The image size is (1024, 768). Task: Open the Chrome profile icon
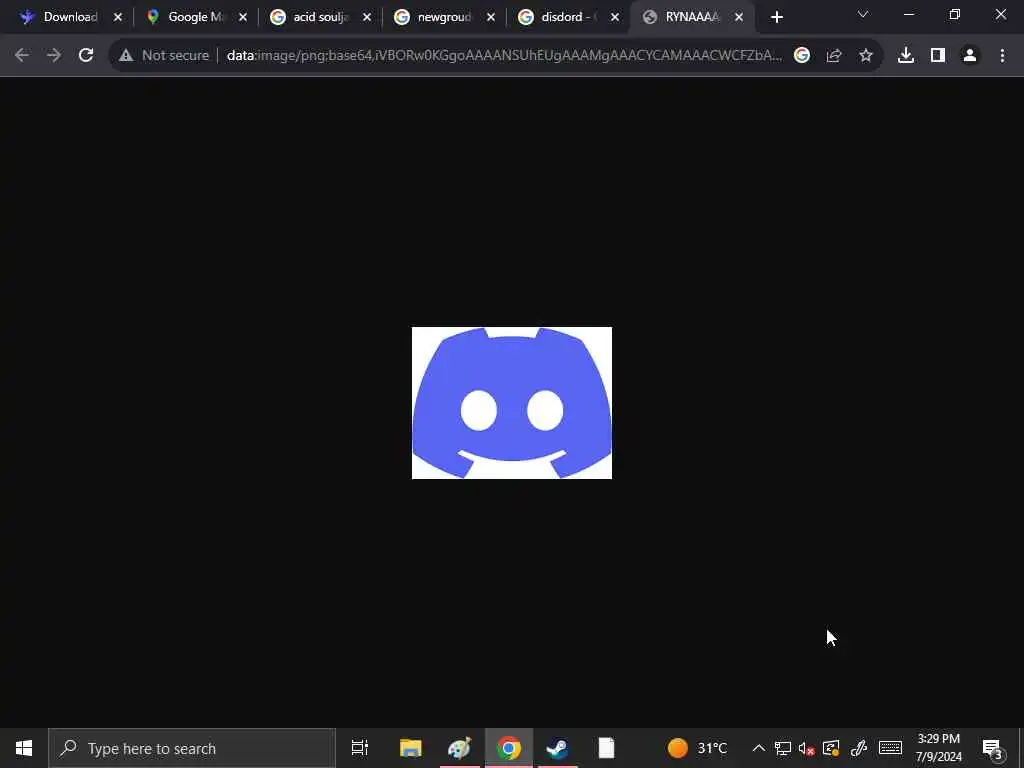click(x=970, y=56)
